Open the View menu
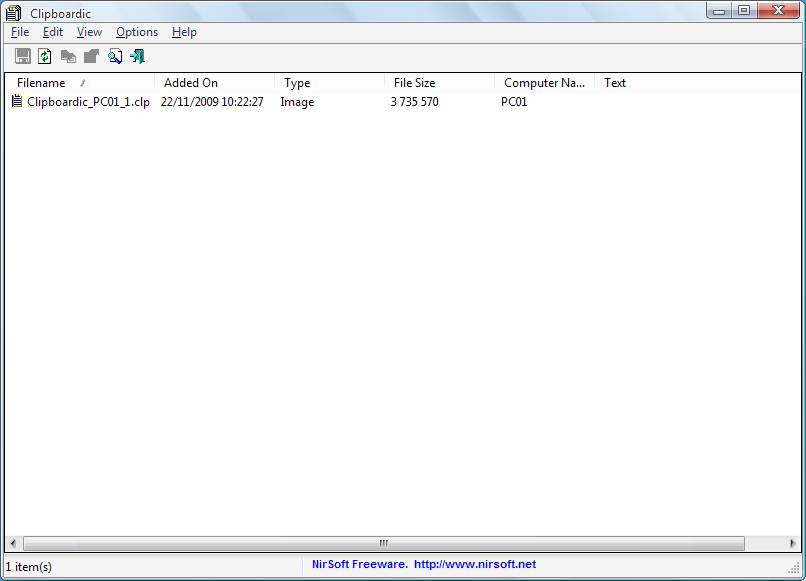Screen dimensions: 806x581 [x=89, y=32]
